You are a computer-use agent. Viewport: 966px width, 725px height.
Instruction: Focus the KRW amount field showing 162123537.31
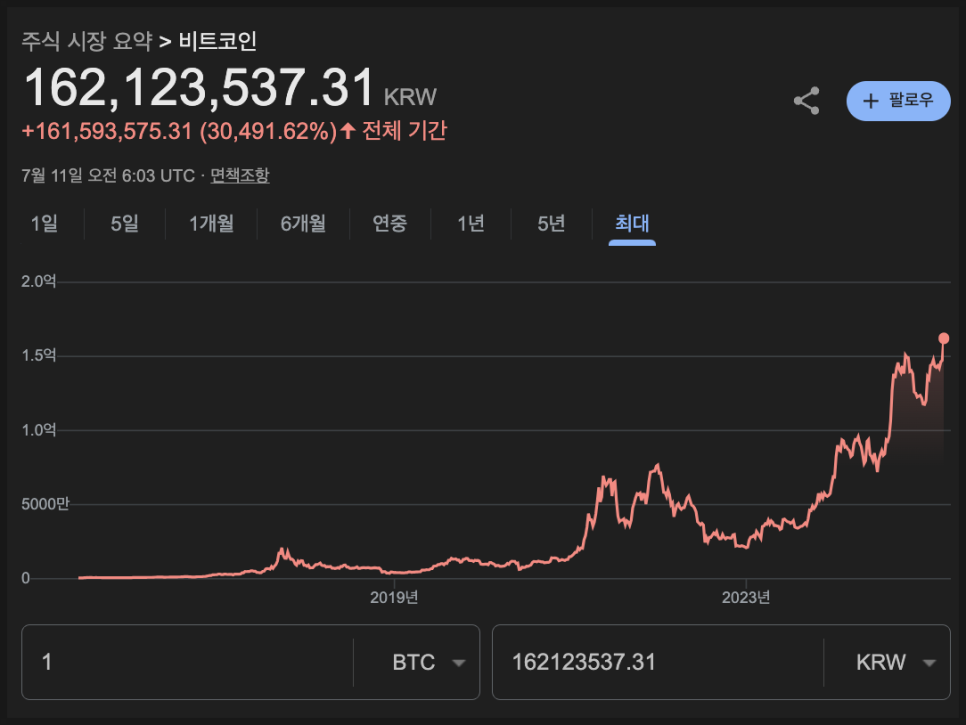click(655, 662)
